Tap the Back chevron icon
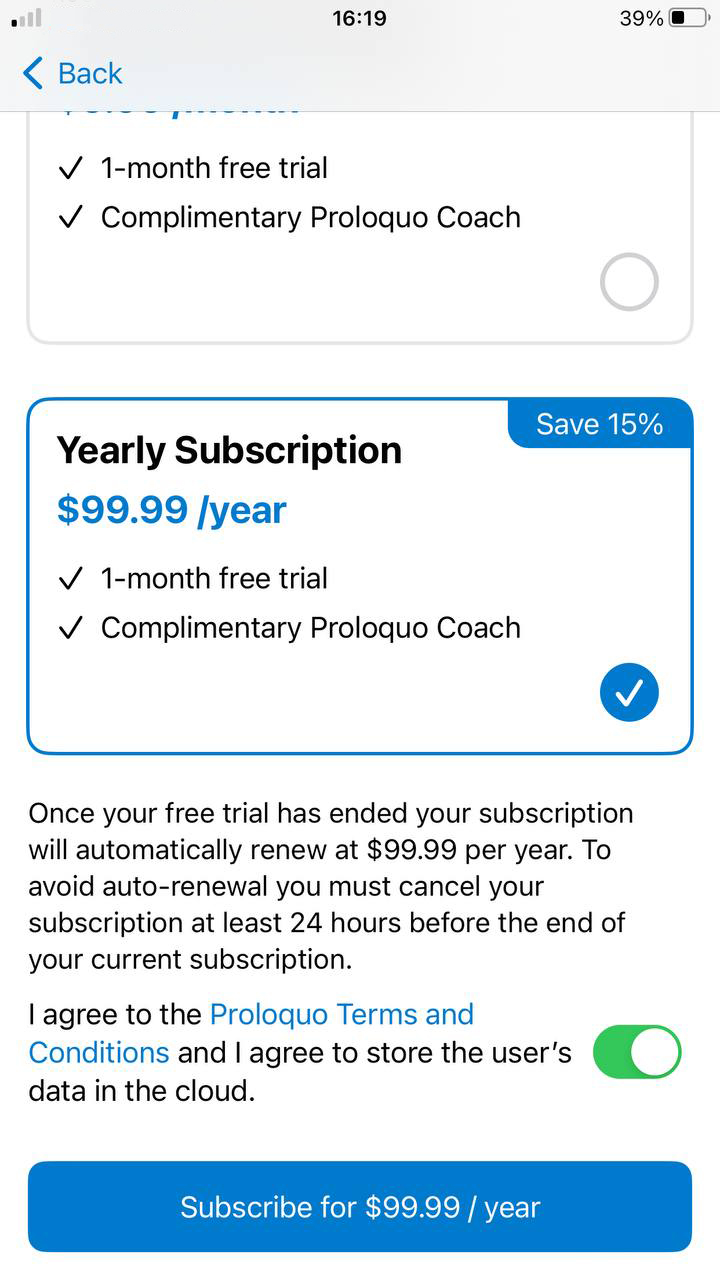The height and width of the screenshot is (1280, 720). point(32,73)
